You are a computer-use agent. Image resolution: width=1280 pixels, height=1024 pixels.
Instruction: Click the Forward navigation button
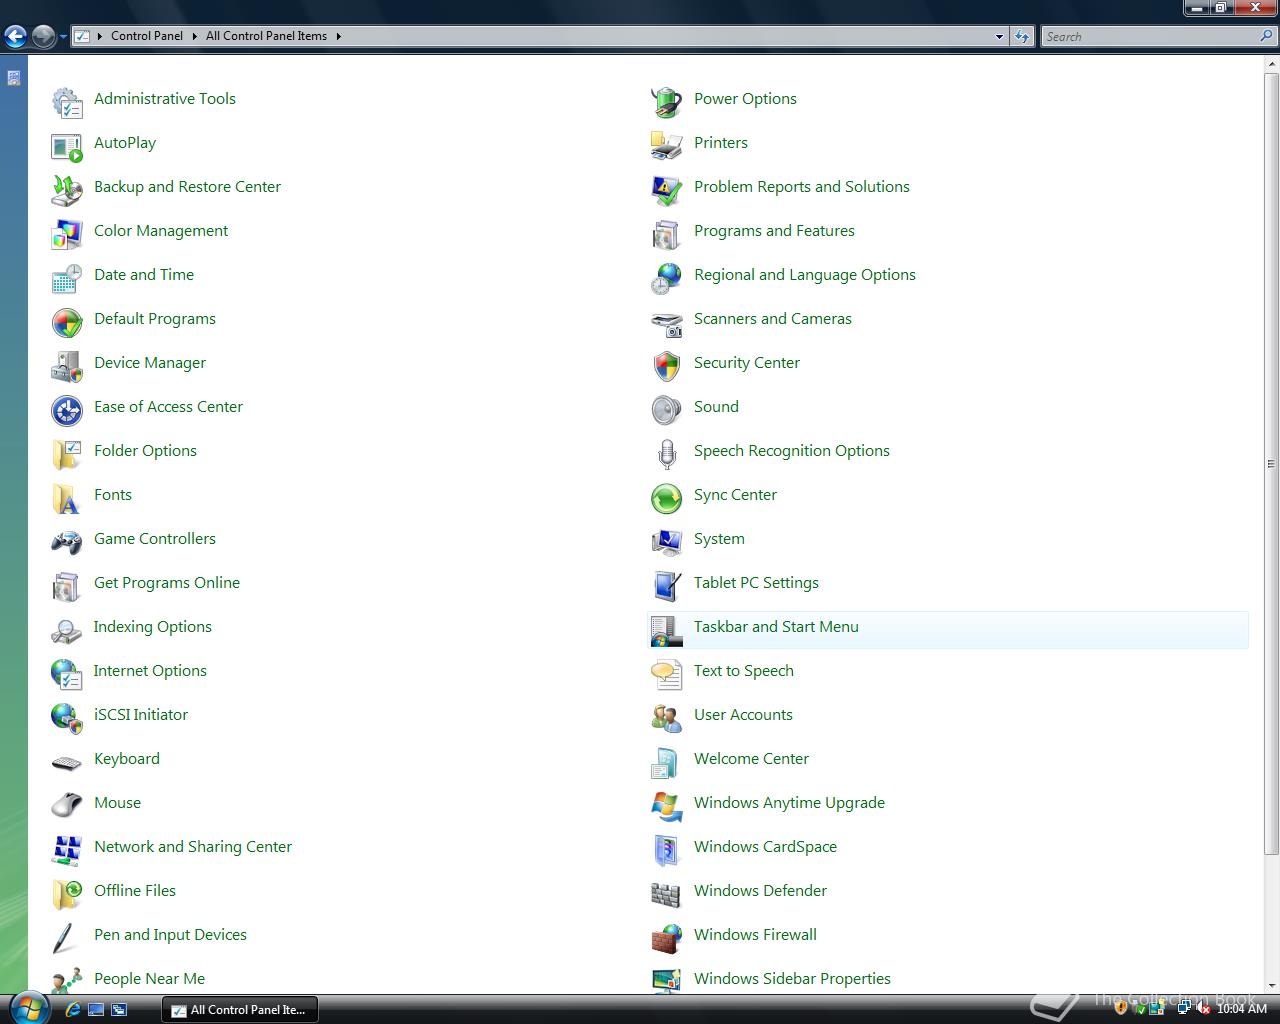click(43, 37)
